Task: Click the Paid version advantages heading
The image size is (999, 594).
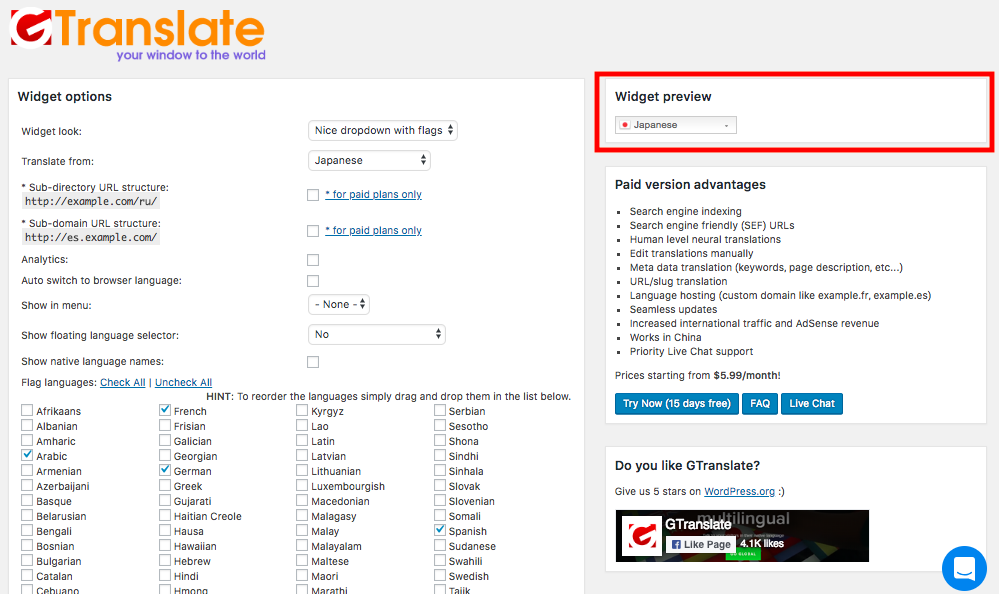Action: pos(690,184)
